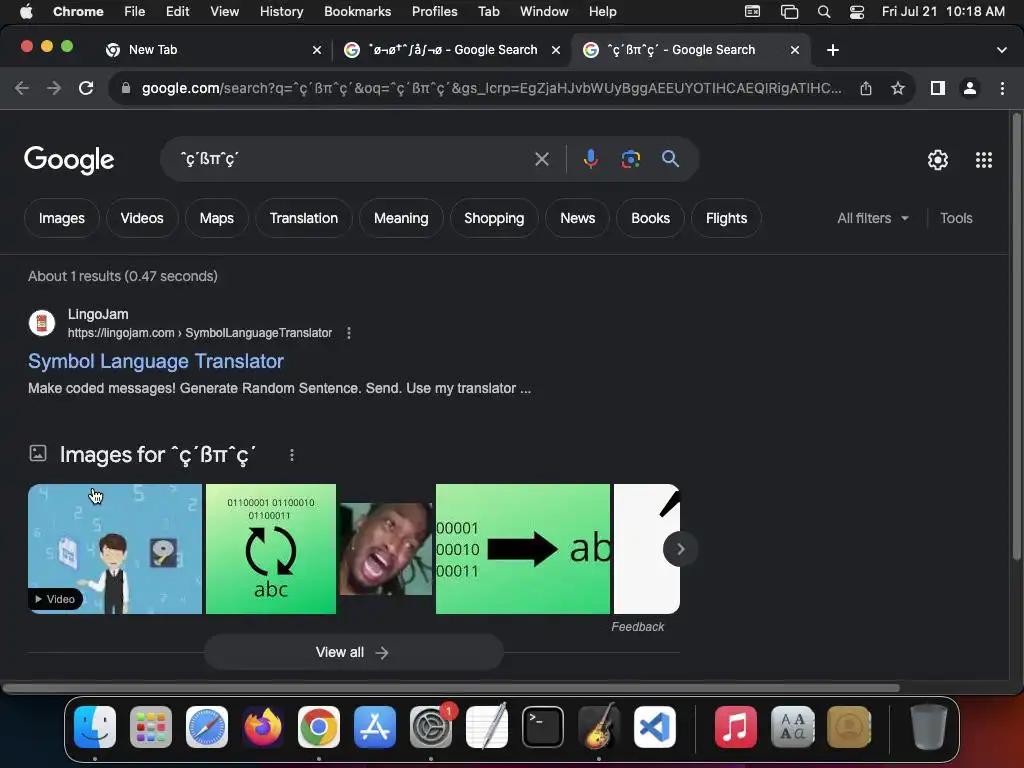Expand the All filters dropdown

pyautogui.click(x=872, y=218)
